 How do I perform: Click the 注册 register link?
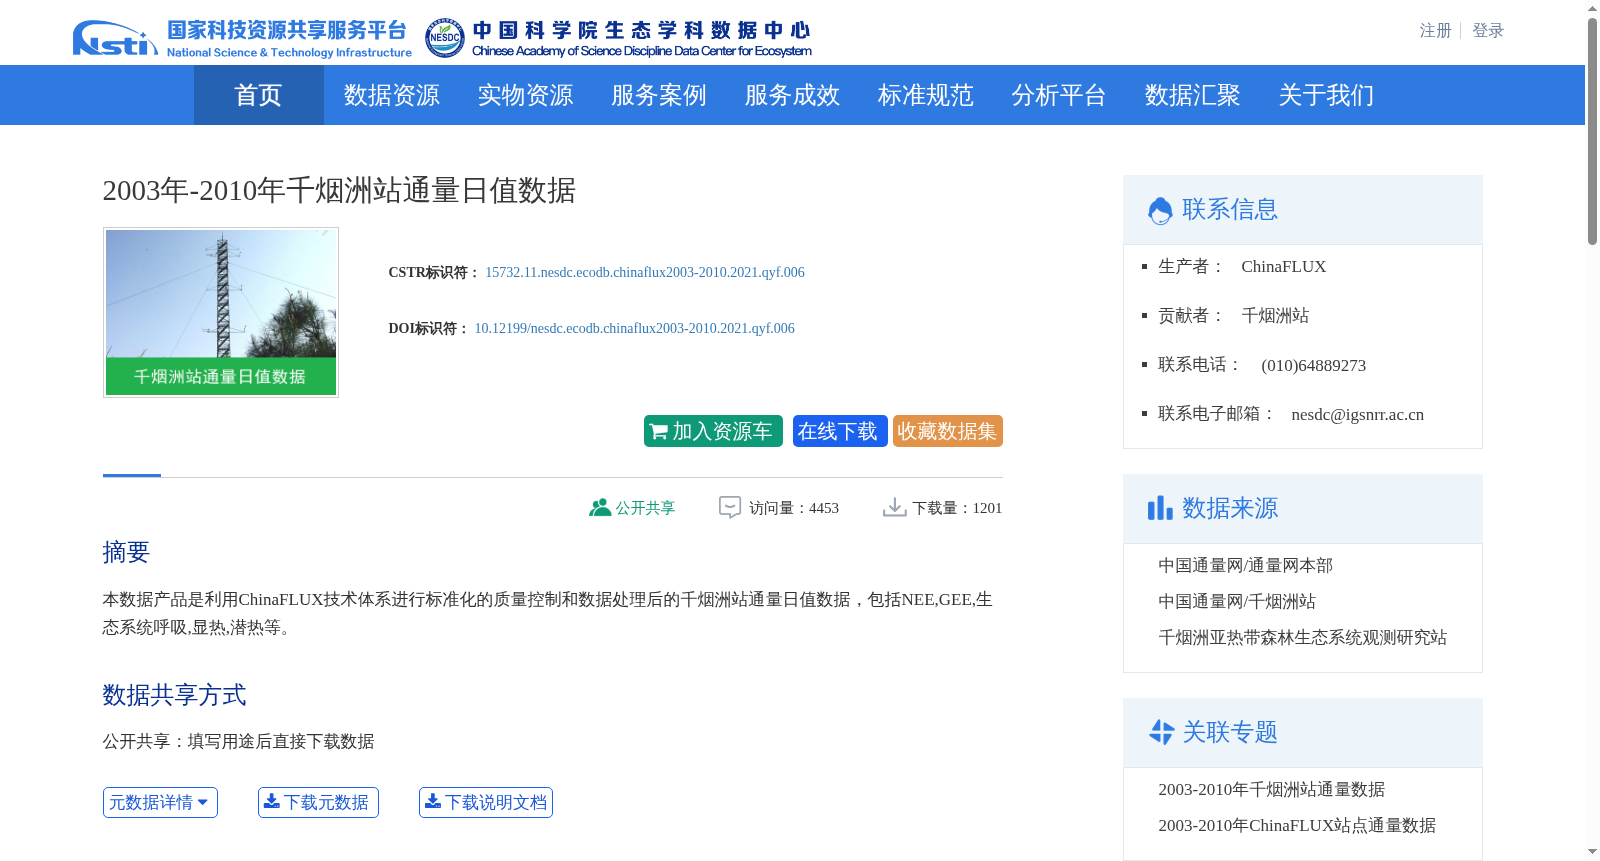[1435, 31]
